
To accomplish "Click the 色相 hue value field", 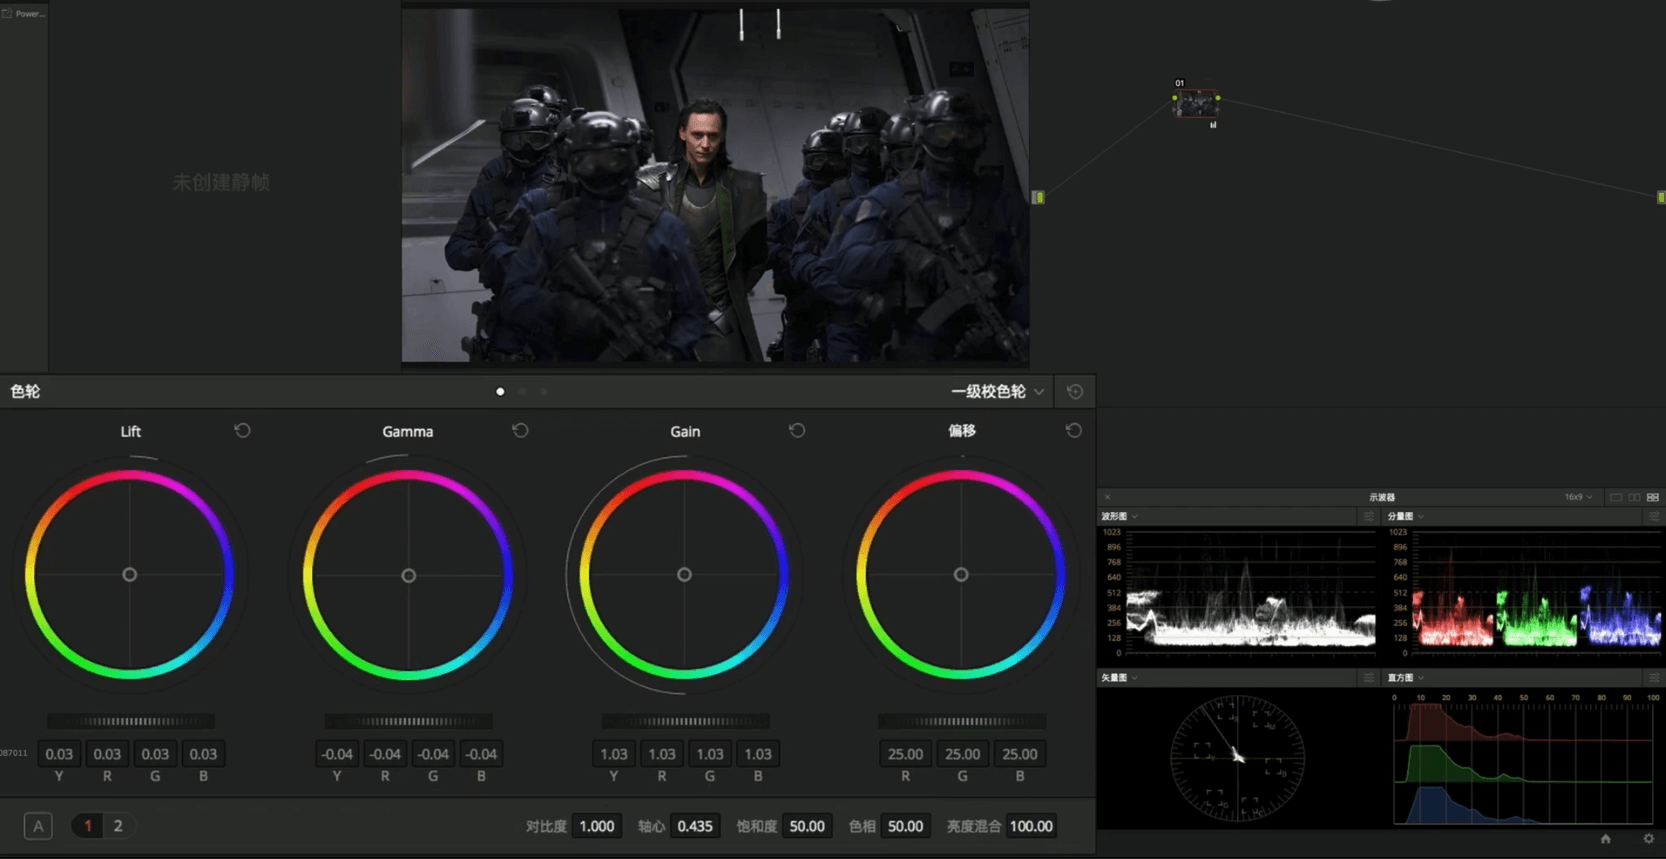I will coord(905,826).
